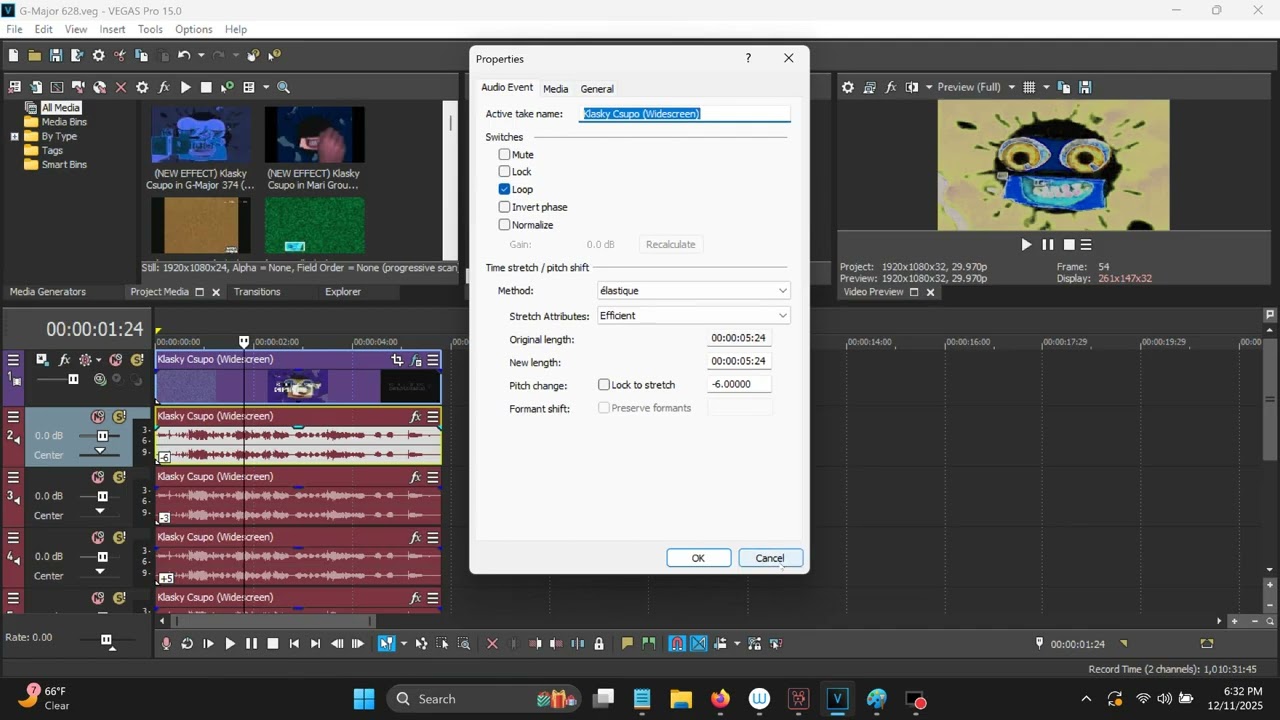Mute audio track 3
The image size is (1280, 720).
coord(98,477)
